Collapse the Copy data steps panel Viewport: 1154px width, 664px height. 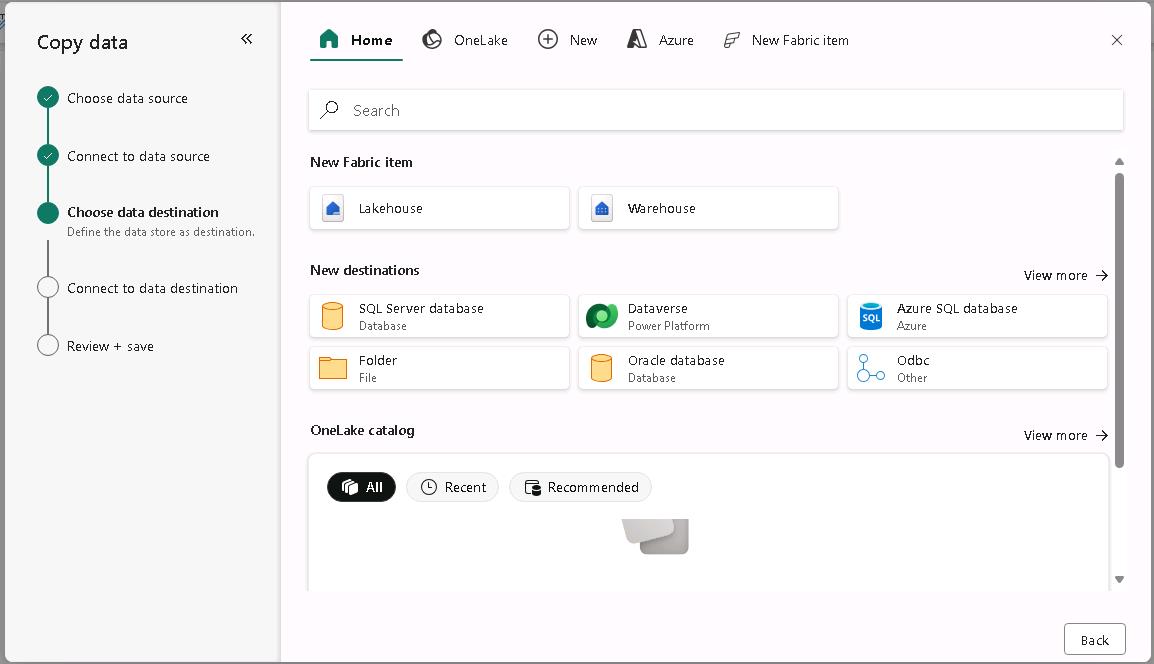pyautogui.click(x=246, y=39)
